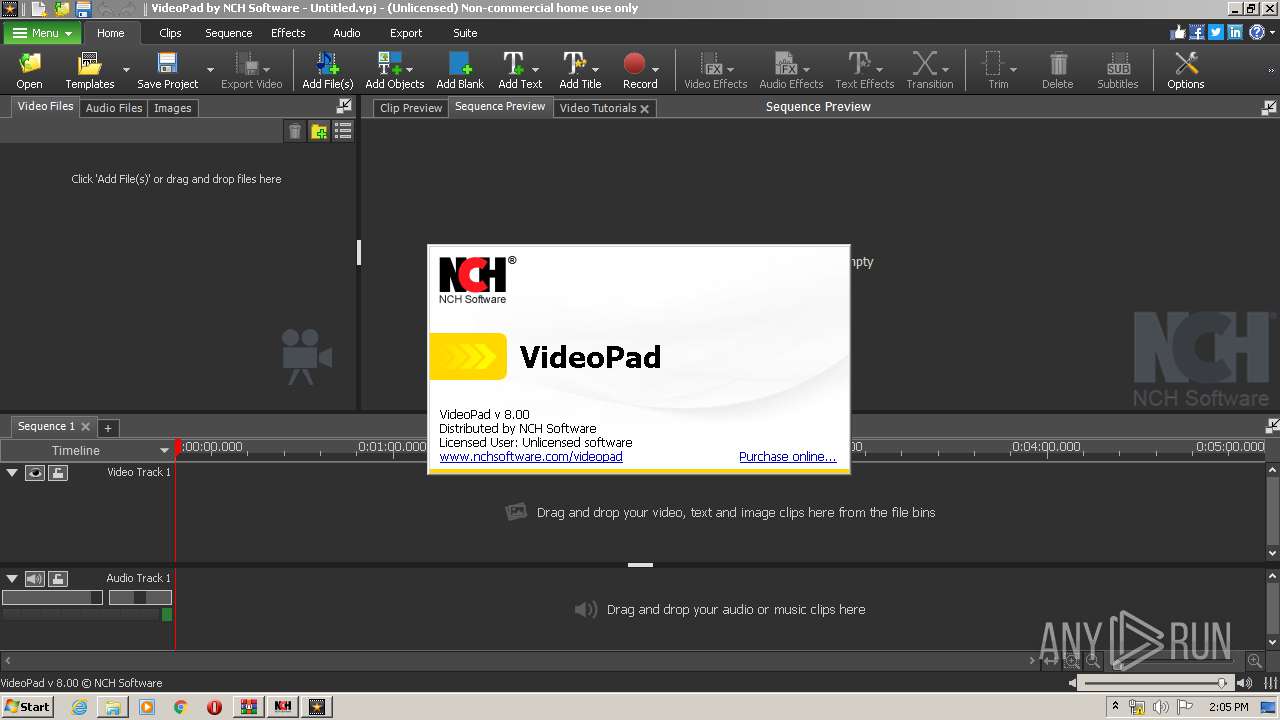Close the Video Tutorials tab
Screen dimensions: 1280x720
click(644, 108)
